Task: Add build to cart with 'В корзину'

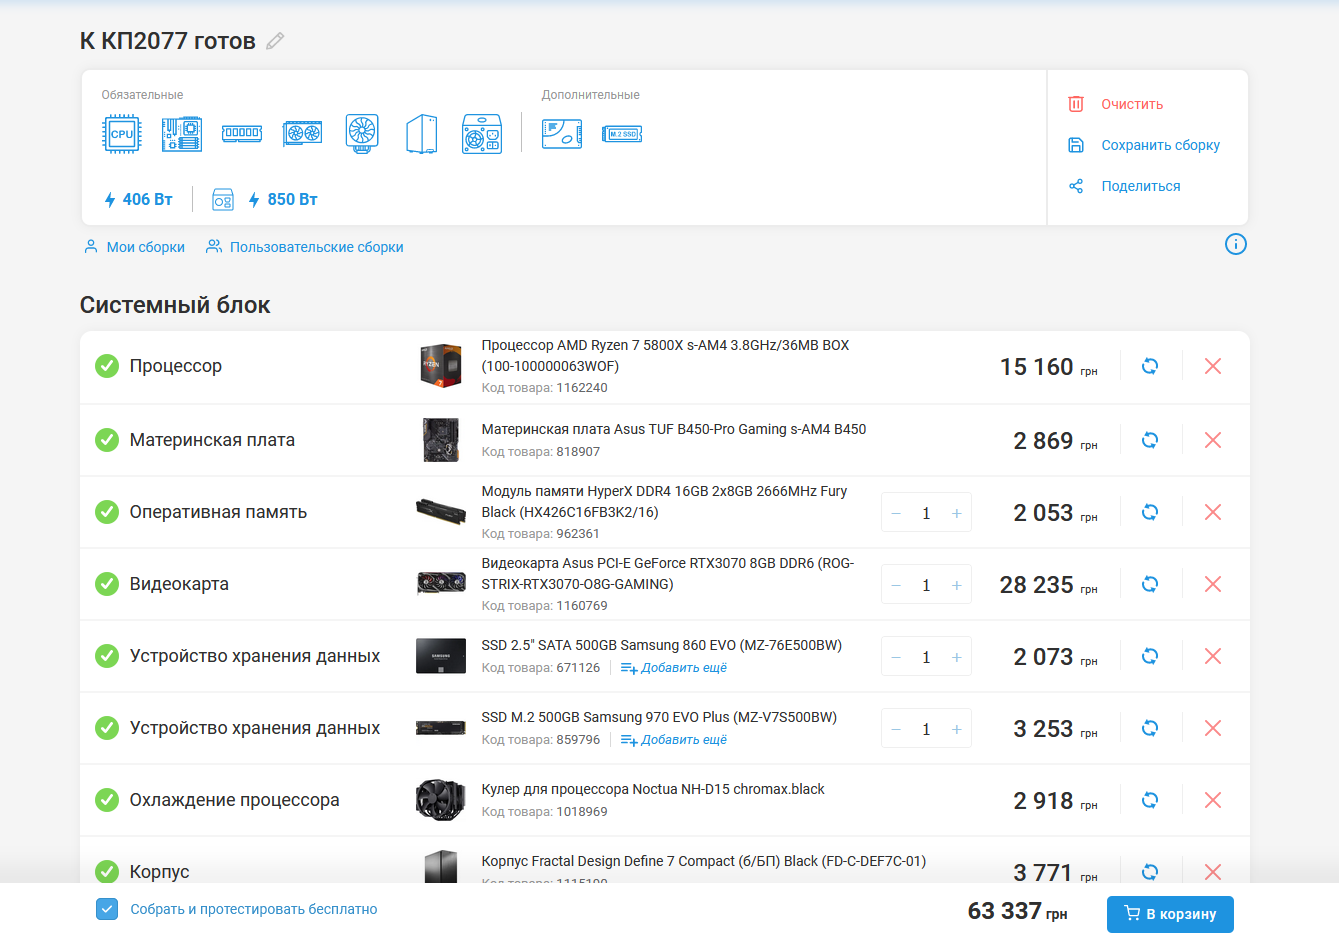Action: click(1170, 914)
